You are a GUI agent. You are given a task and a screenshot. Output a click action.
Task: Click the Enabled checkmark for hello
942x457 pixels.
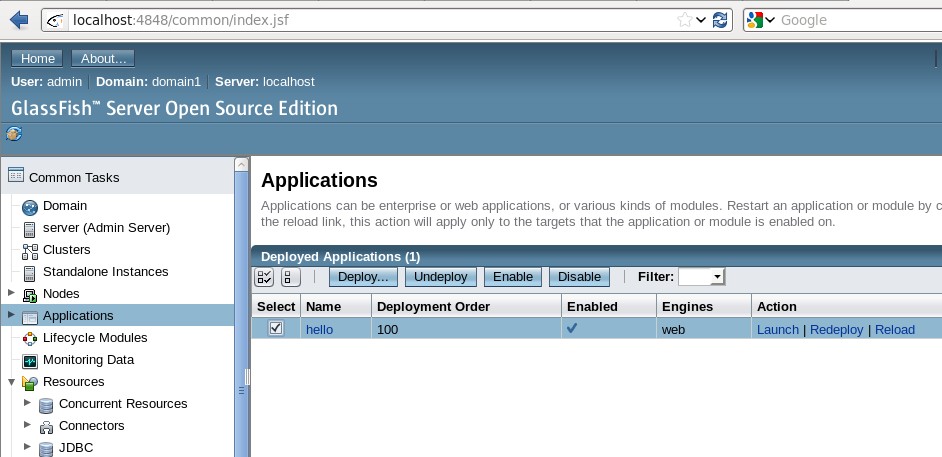point(573,328)
